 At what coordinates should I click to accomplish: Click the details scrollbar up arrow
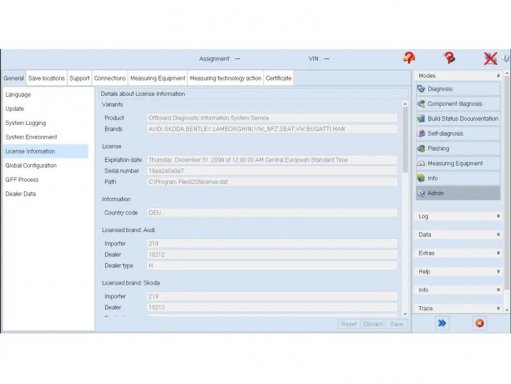coord(405,104)
